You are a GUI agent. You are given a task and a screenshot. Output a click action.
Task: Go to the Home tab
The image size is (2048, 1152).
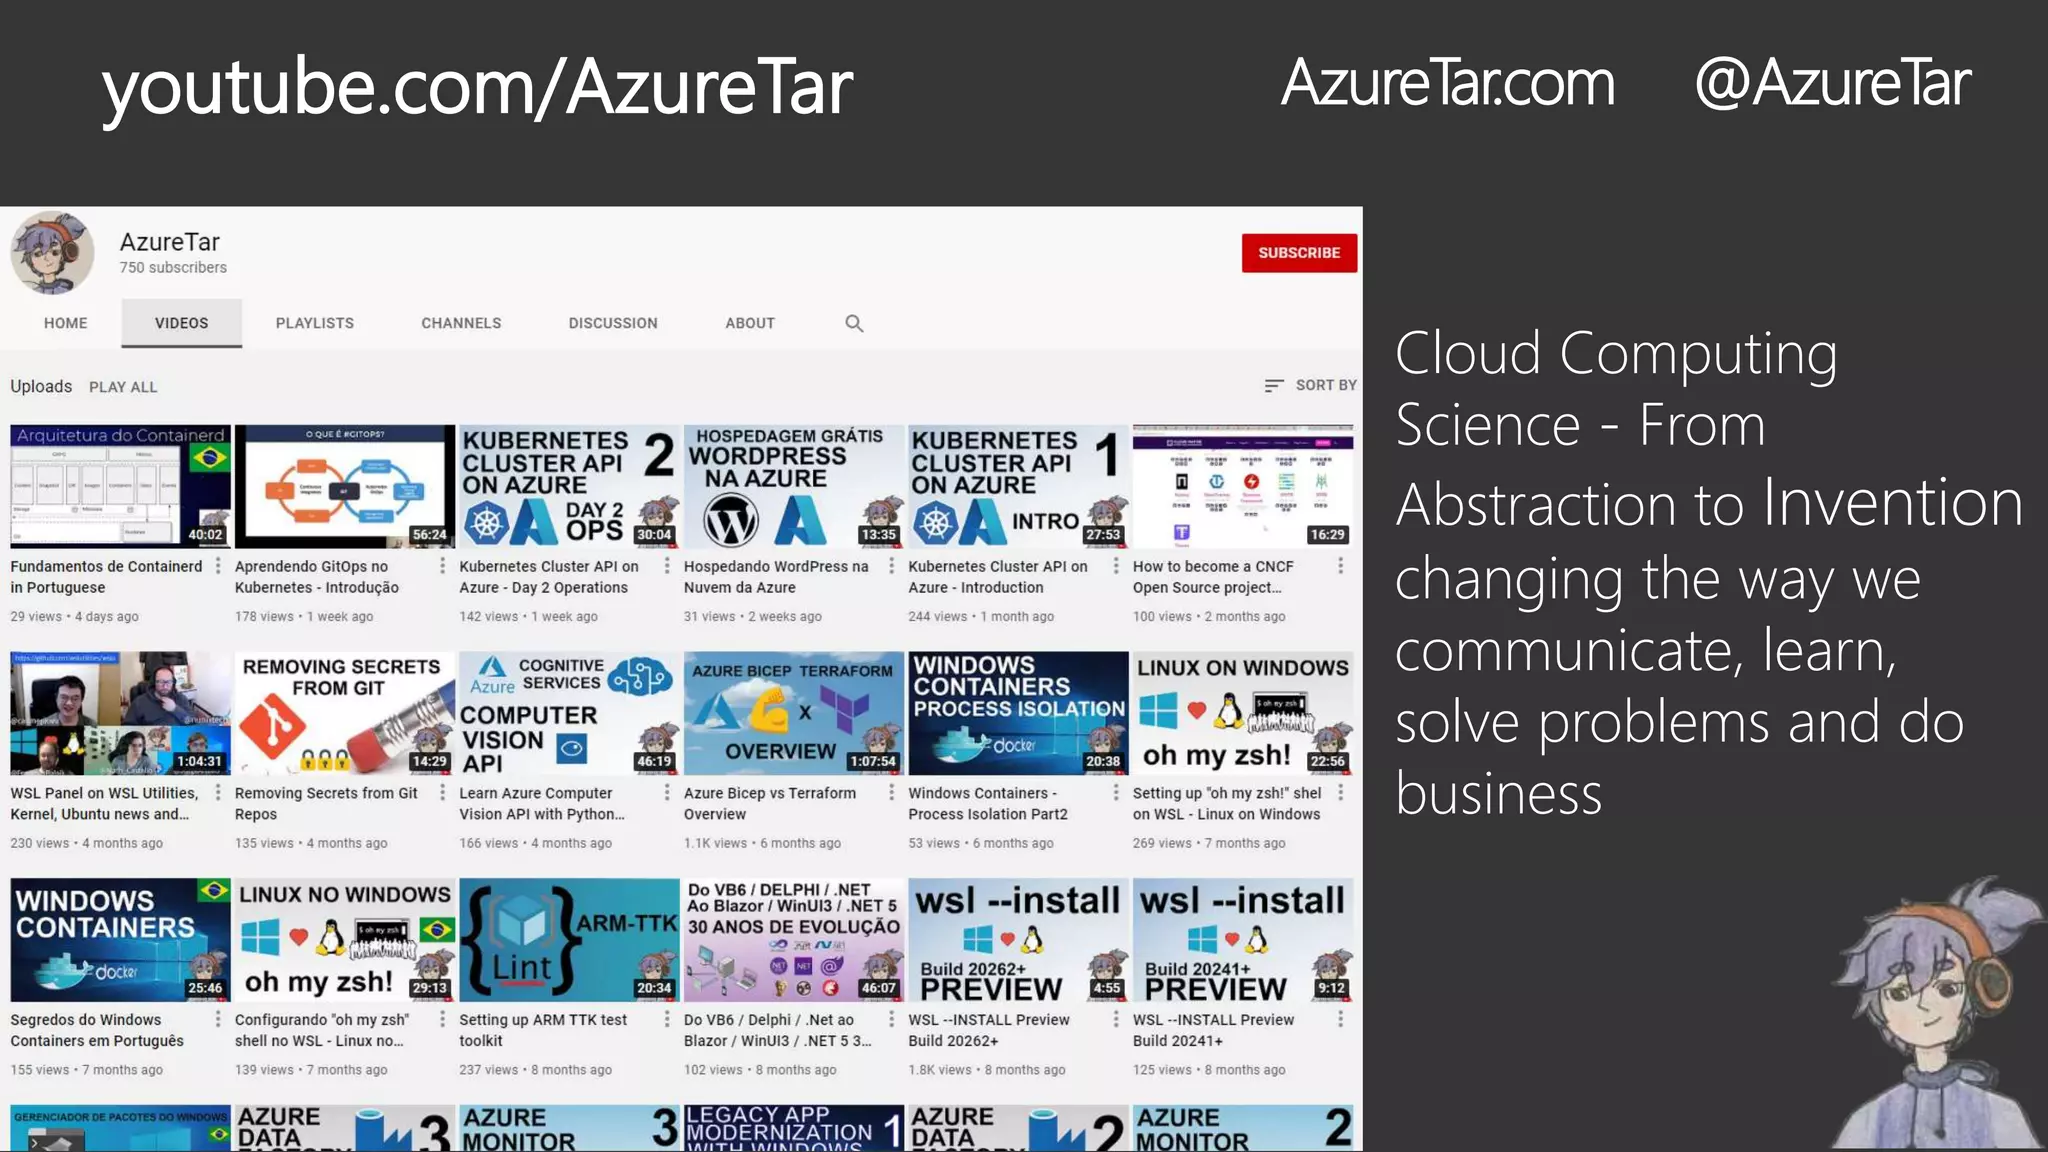66,323
